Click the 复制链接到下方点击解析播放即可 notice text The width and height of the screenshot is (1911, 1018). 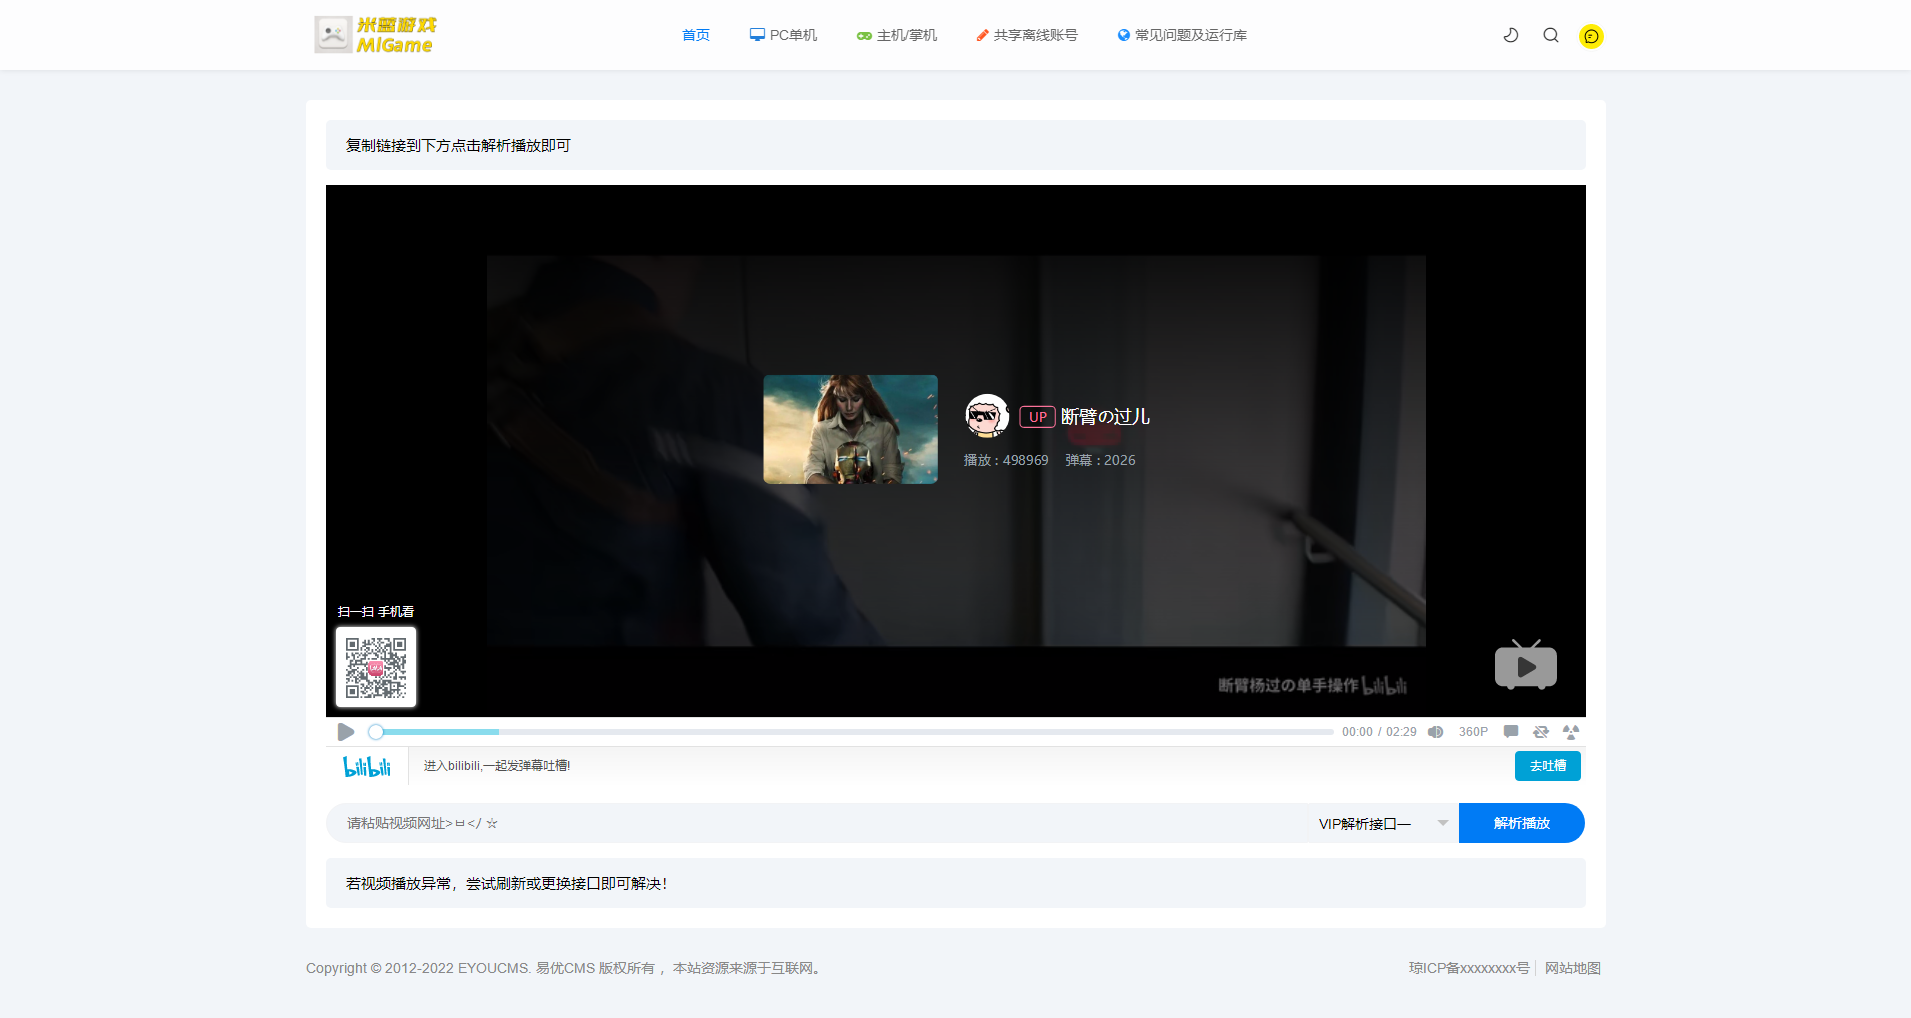click(x=458, y=145)
